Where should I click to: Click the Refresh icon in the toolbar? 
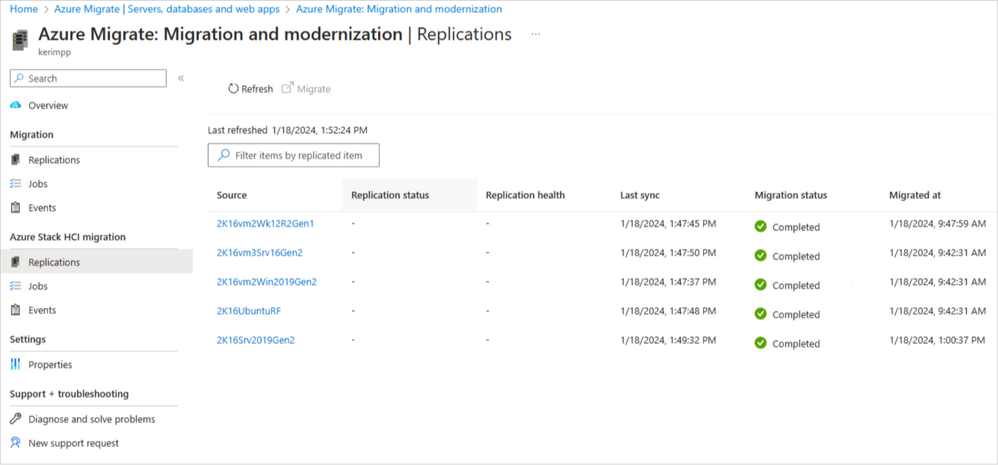[233, 89]
